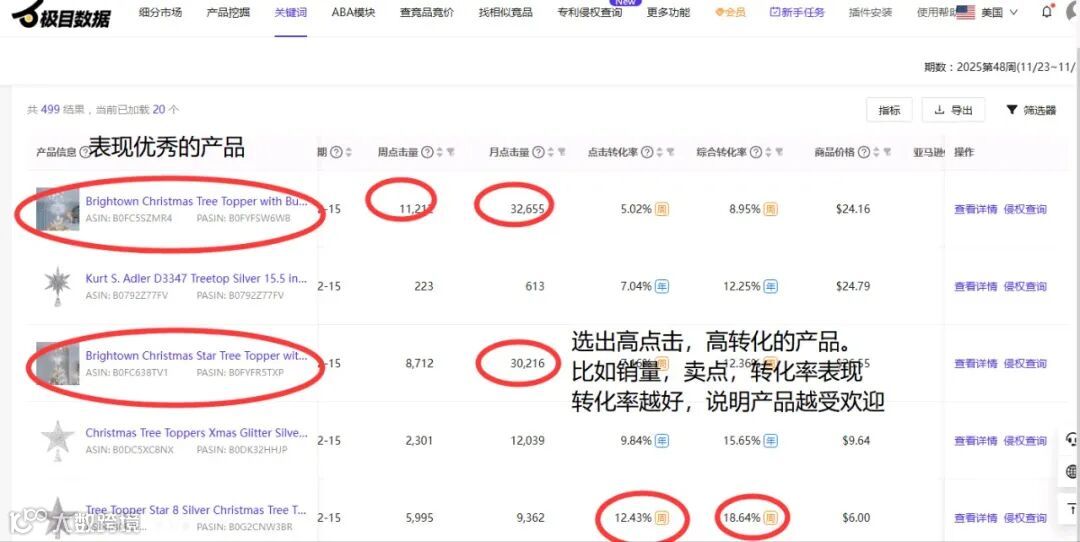Open the 更多功能 menu
1080x542 pixels.
click(668, 12)
